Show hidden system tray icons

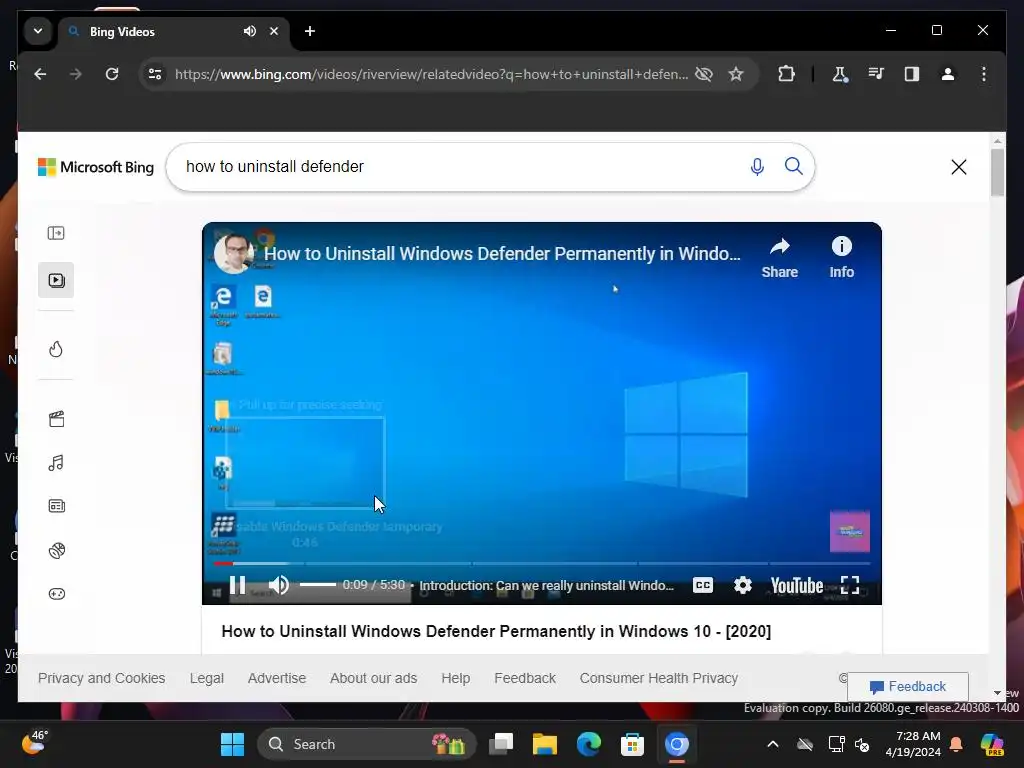(x=773, y=744)
